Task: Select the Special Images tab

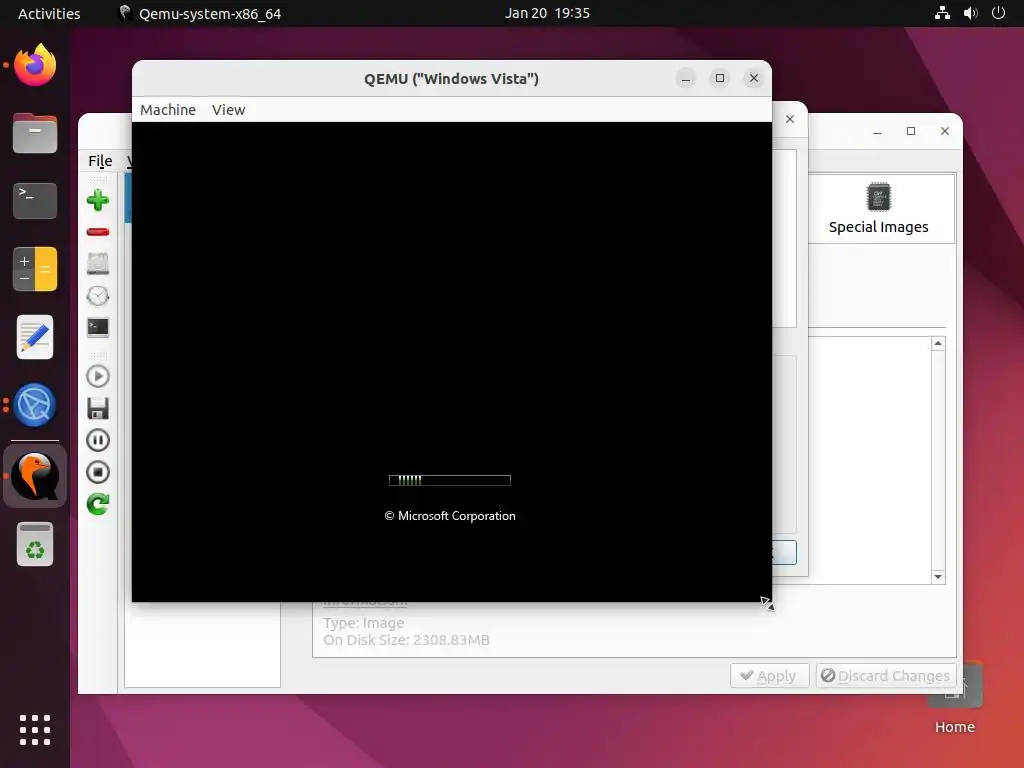Action: click(878, 209)
